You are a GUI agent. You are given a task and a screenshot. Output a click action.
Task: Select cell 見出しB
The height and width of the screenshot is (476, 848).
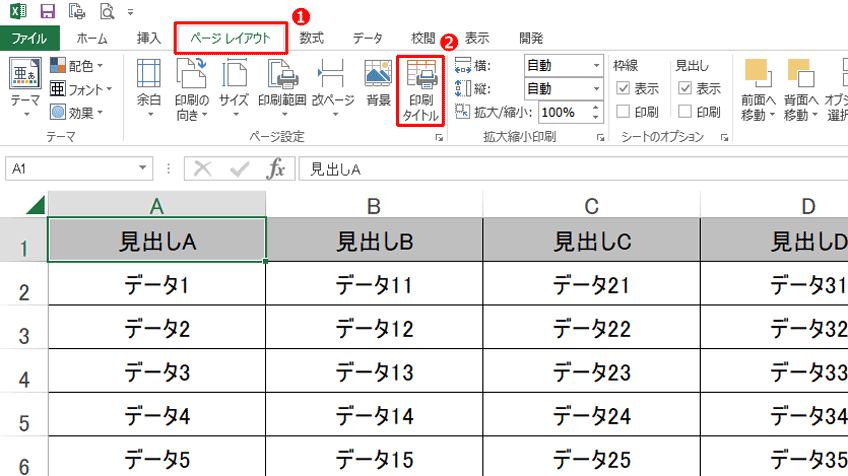[x=374, y=241]
